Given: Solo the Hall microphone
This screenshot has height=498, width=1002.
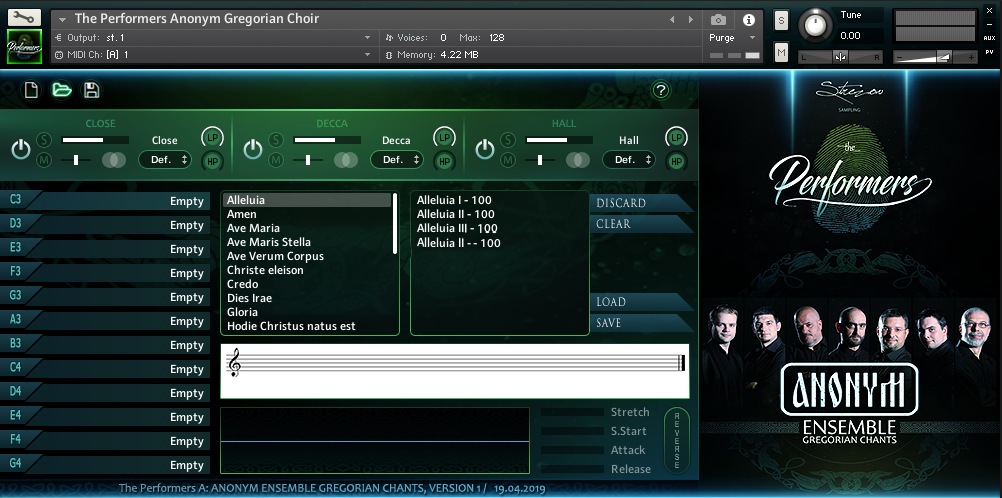Looking at the screenshot, I should tap(508, 140).
